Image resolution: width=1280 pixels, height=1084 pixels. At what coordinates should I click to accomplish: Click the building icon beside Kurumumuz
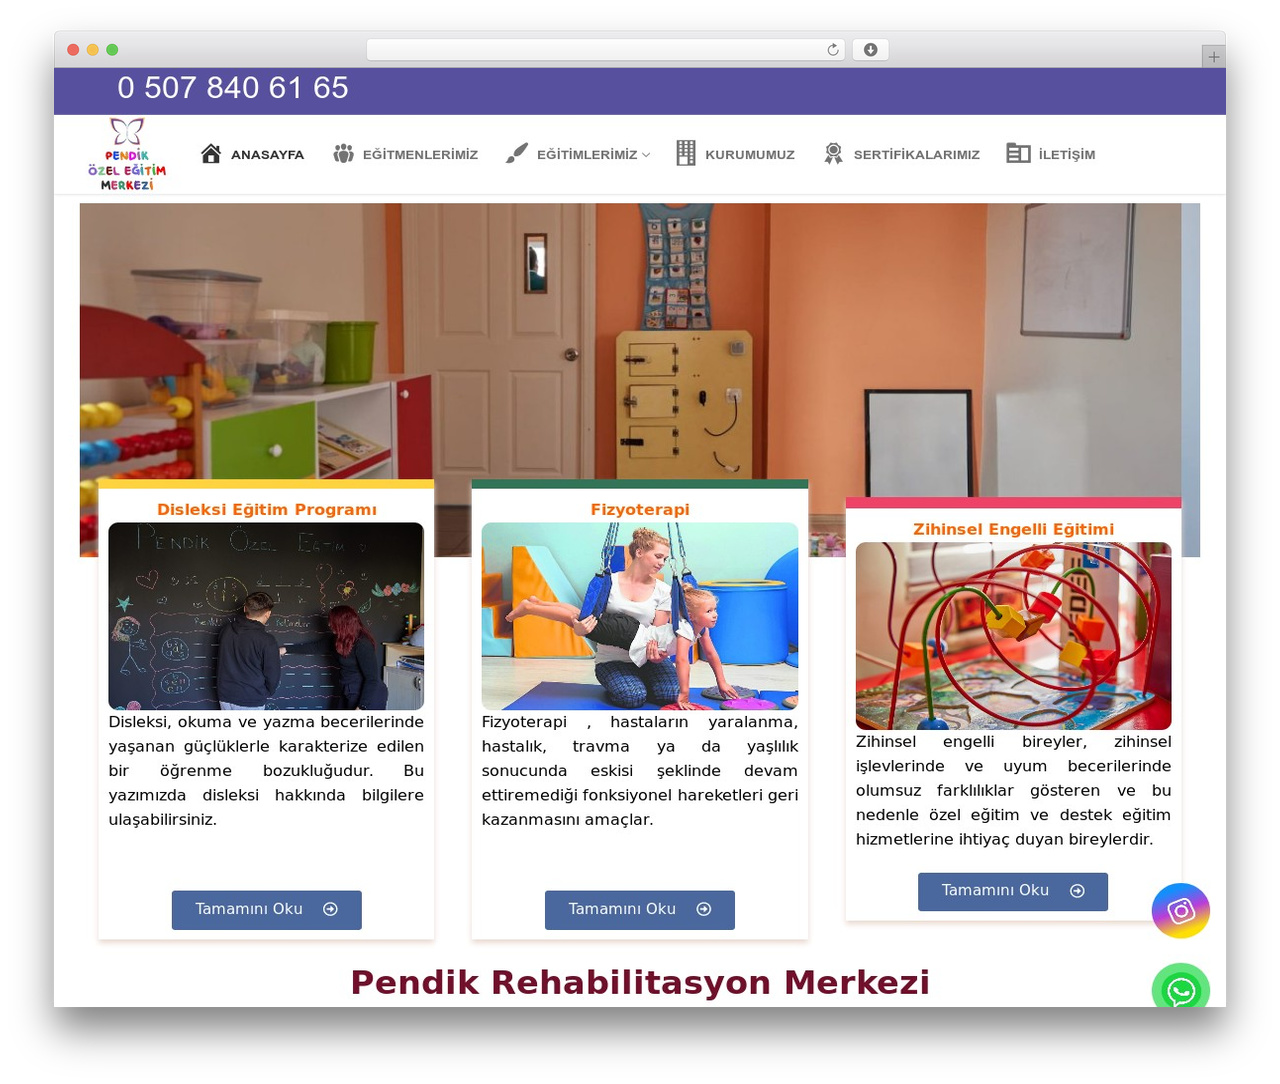[686, 153]
